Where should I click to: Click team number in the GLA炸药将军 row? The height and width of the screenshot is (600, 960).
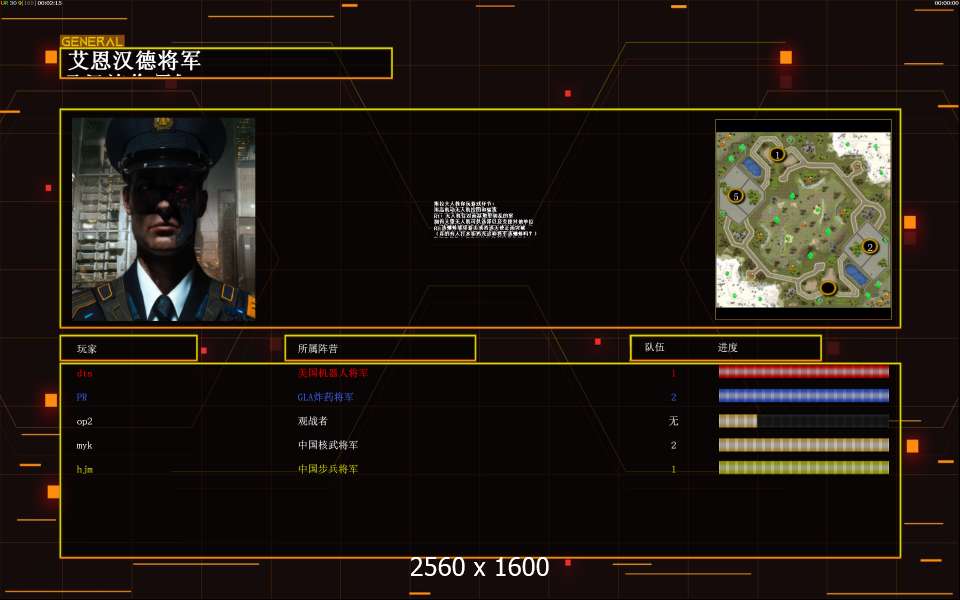[673, 397]
